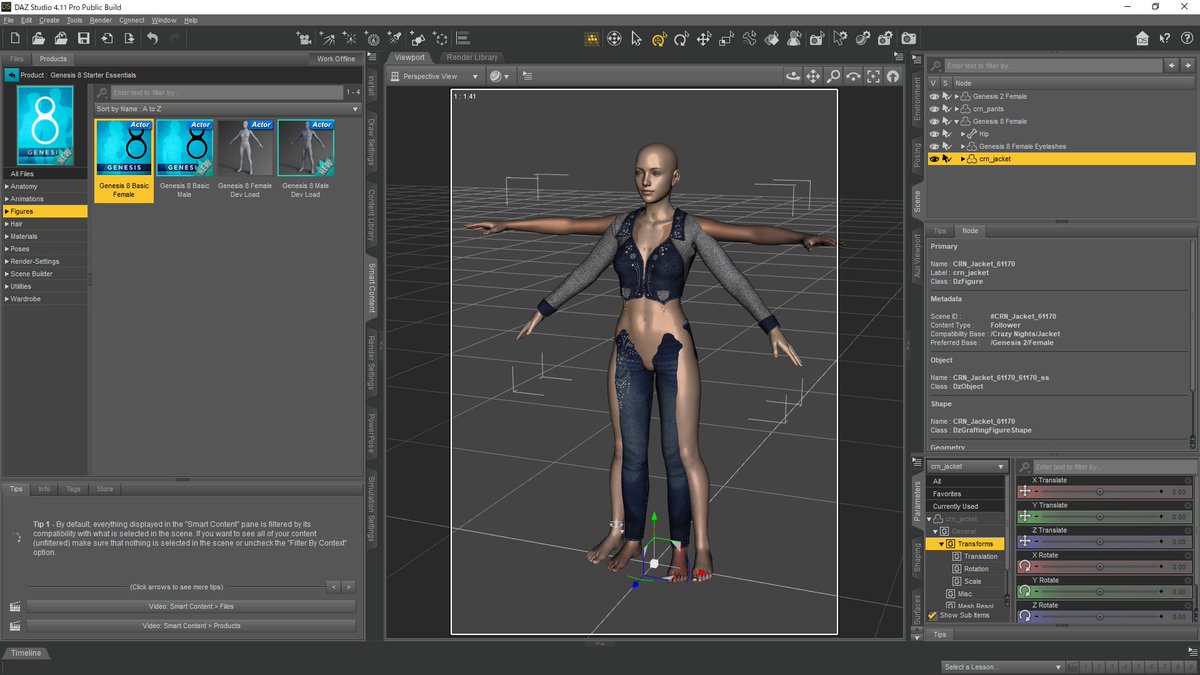
Task: Click the Z Translate slider handle
Action: point(1100,542)
